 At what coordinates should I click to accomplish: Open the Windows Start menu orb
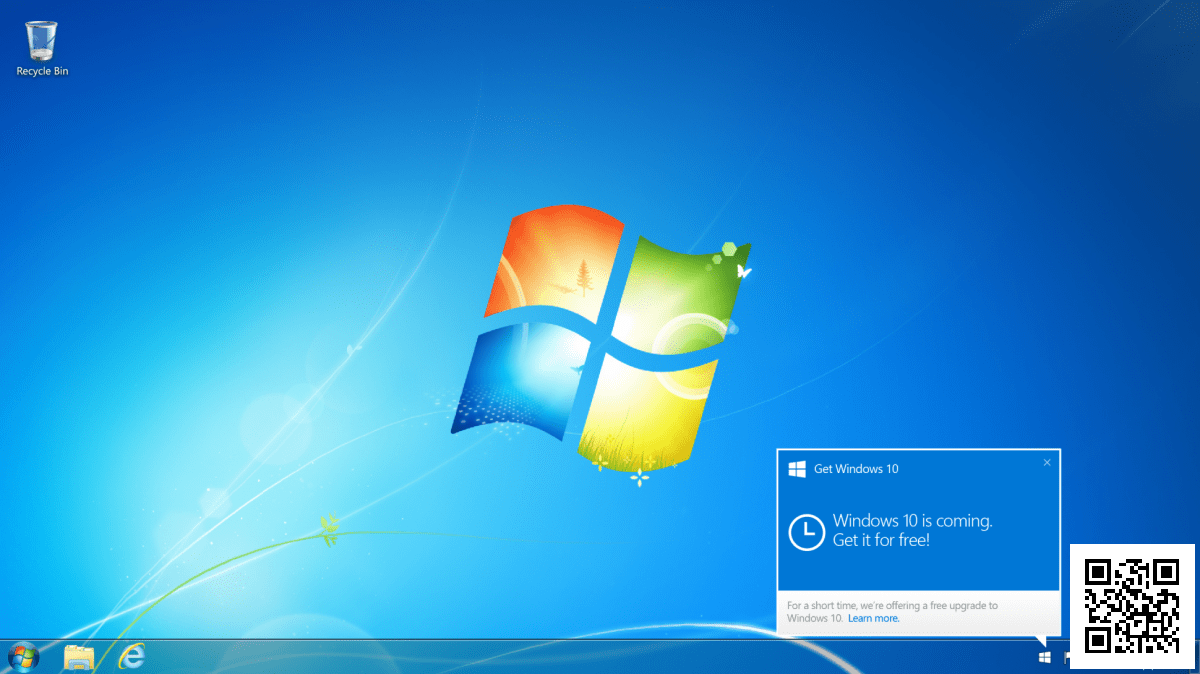click(23, 657)
